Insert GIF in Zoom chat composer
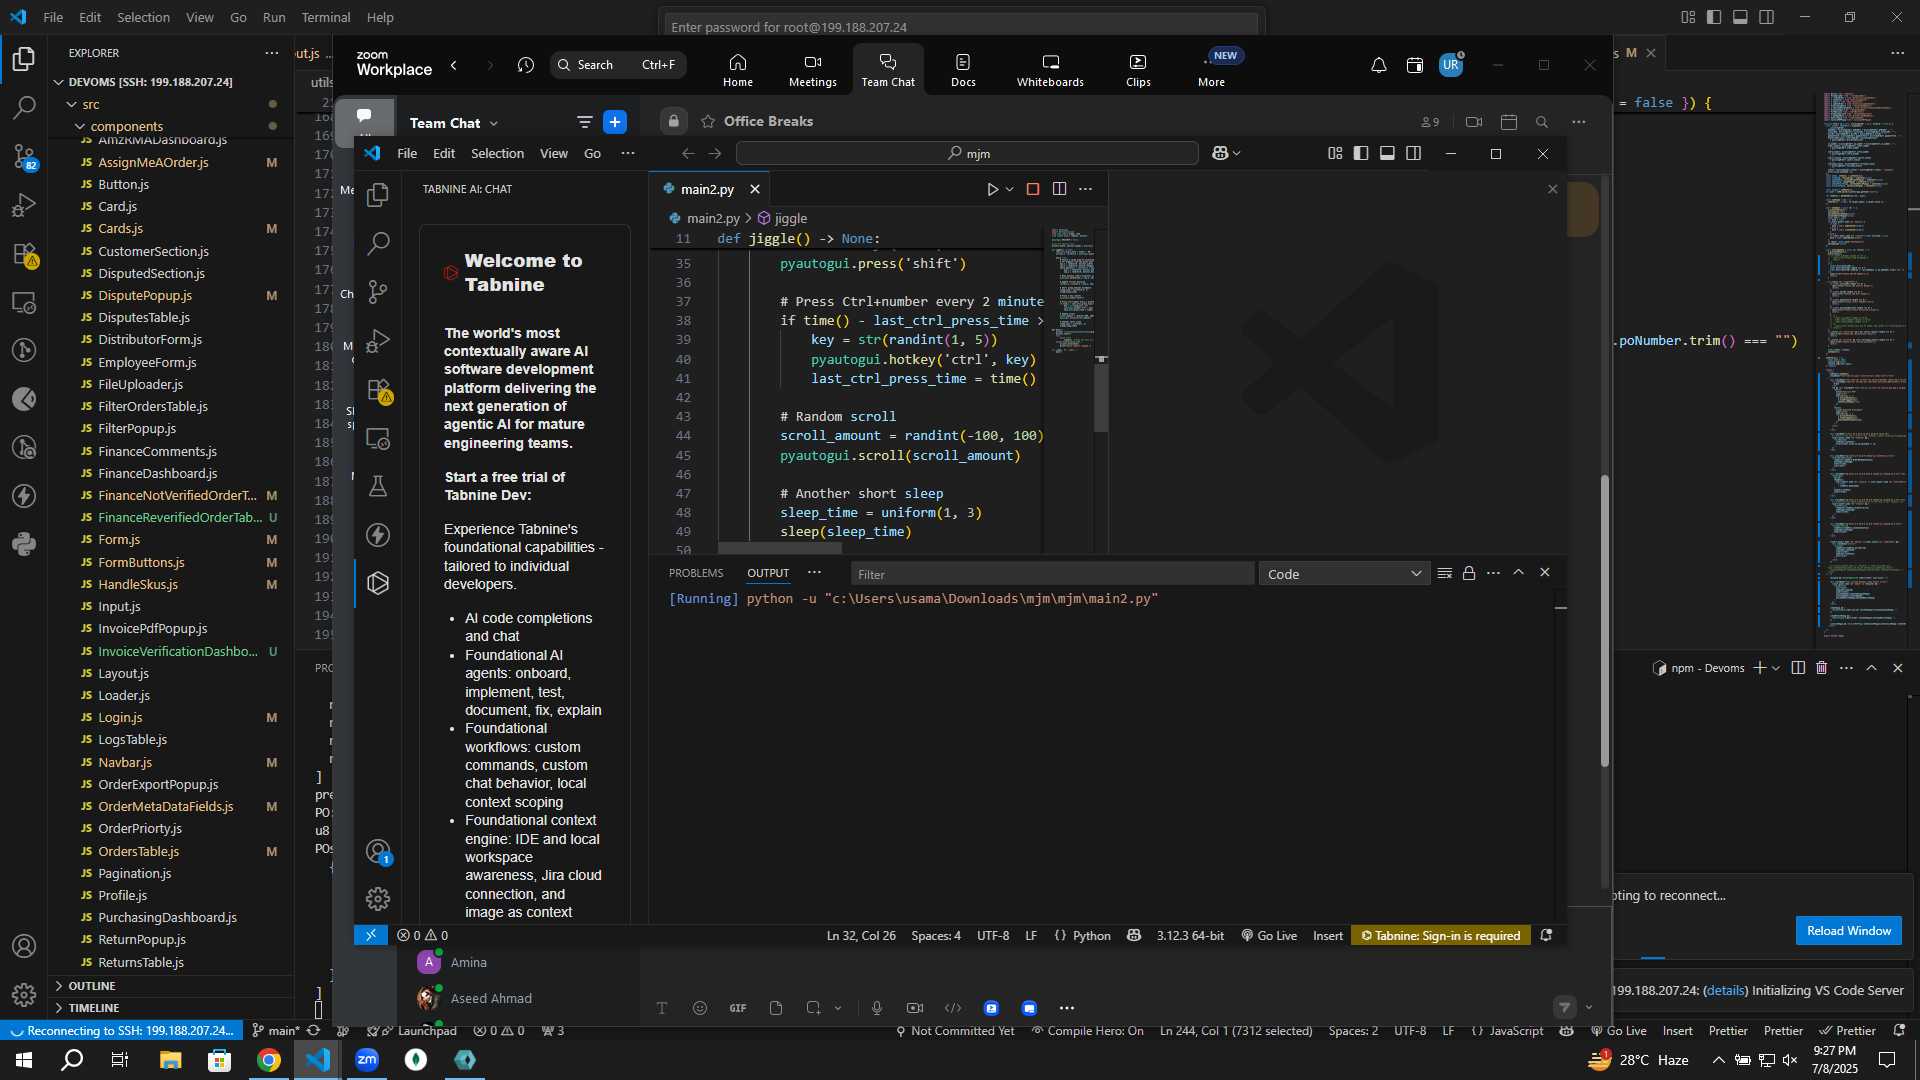 tap(738, 1008)
